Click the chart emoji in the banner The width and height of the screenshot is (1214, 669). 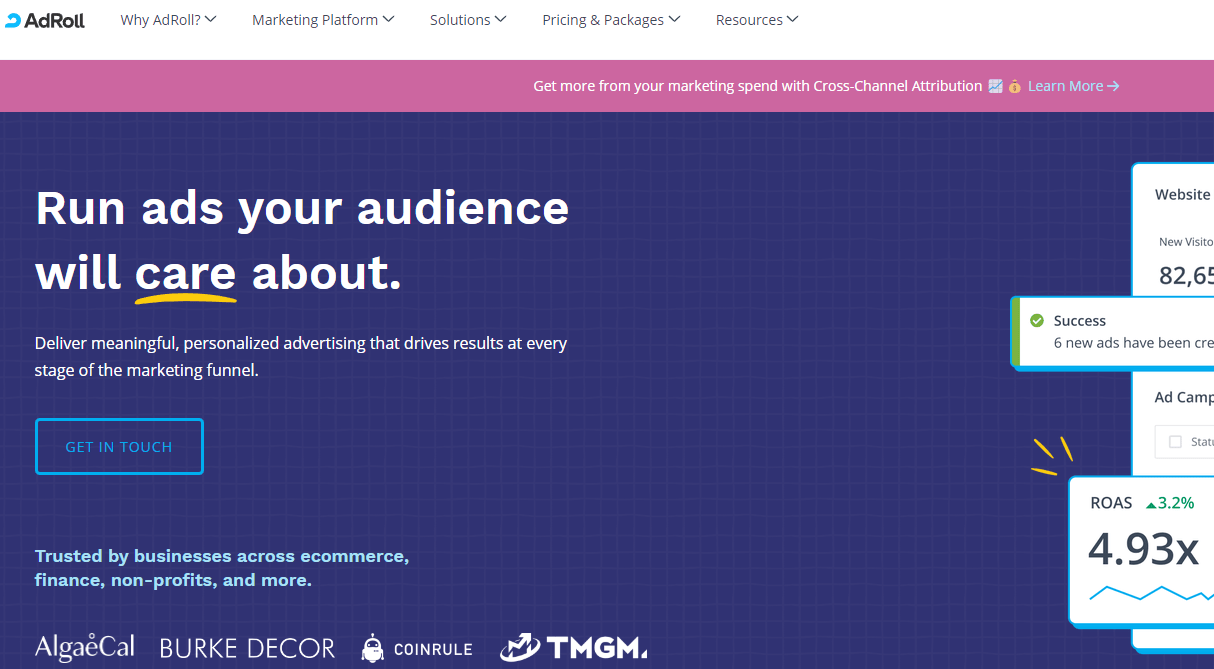995,86
